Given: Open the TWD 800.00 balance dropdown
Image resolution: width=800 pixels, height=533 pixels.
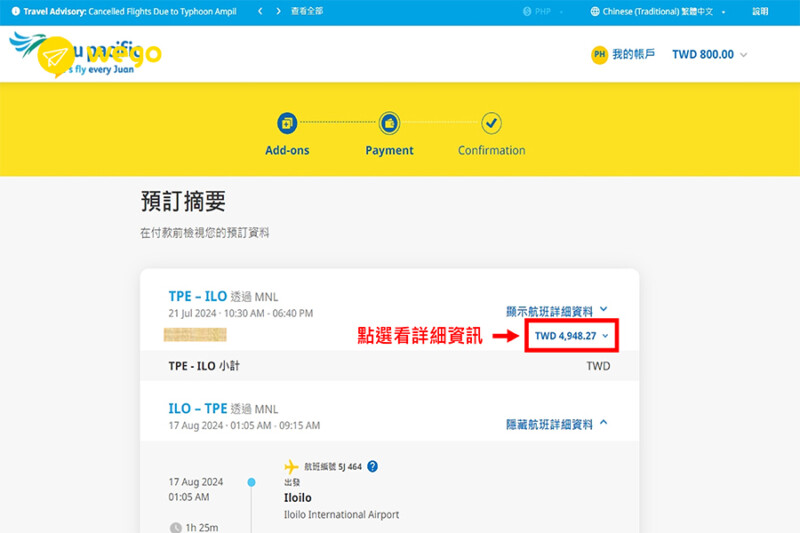Looking at the screenshot, I should point(709,54).
